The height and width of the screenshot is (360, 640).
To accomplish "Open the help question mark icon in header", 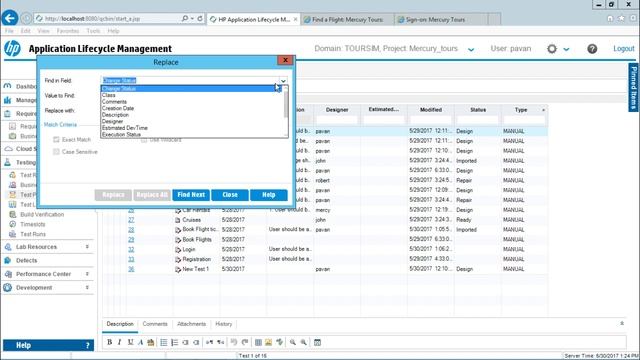I will click(x=592, y=49).
